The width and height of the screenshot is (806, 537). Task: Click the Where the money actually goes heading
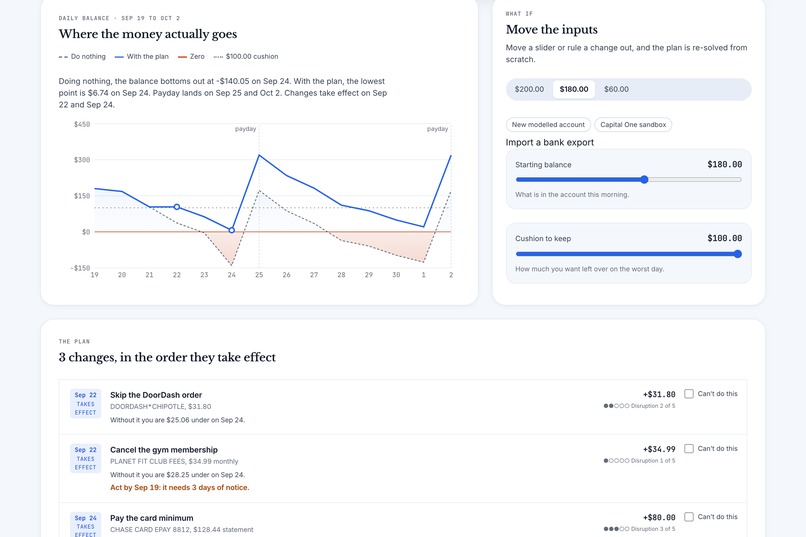(148, 34)
